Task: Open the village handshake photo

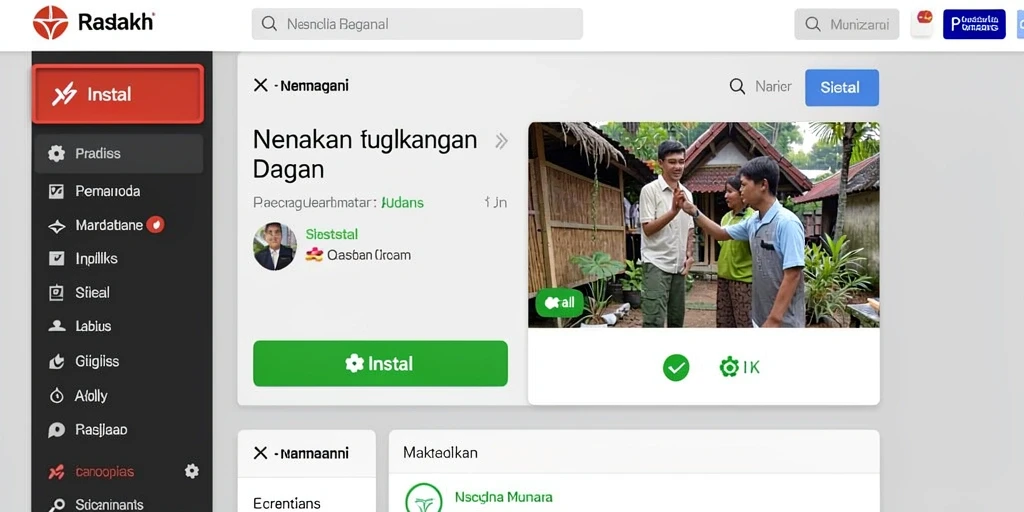Action: tap(704, 225)
